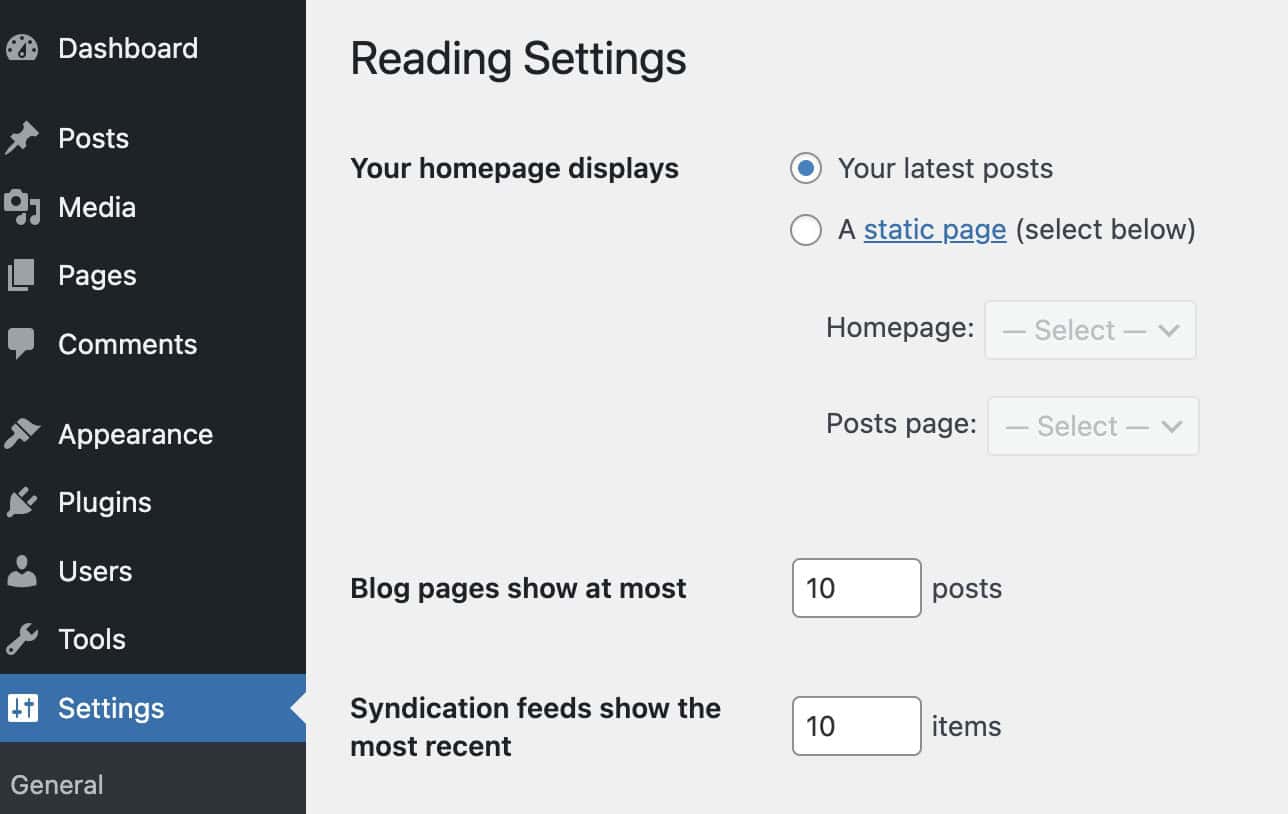Select the Posts pushpin icon

(22, 137)
